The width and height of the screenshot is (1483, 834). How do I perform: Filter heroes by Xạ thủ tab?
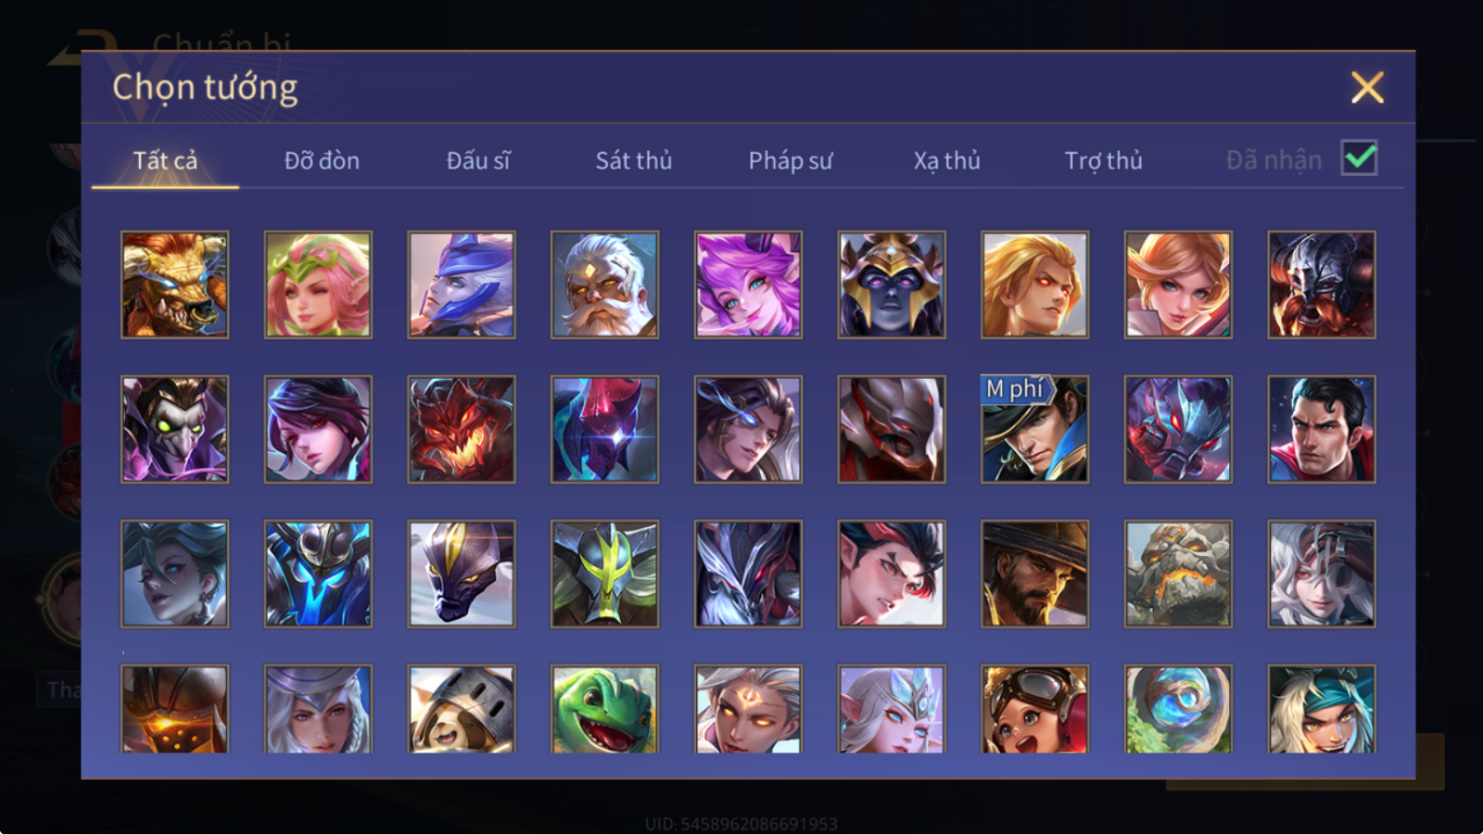(x=947, y=160)
